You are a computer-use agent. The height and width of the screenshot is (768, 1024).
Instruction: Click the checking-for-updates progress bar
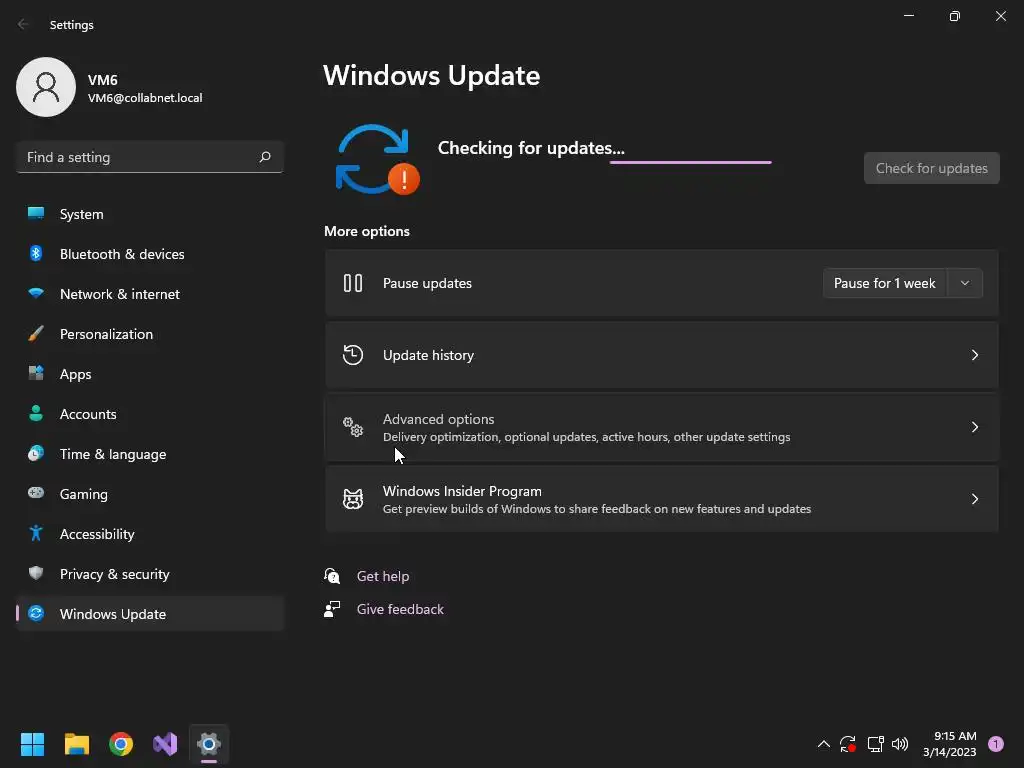click(690, 162)
